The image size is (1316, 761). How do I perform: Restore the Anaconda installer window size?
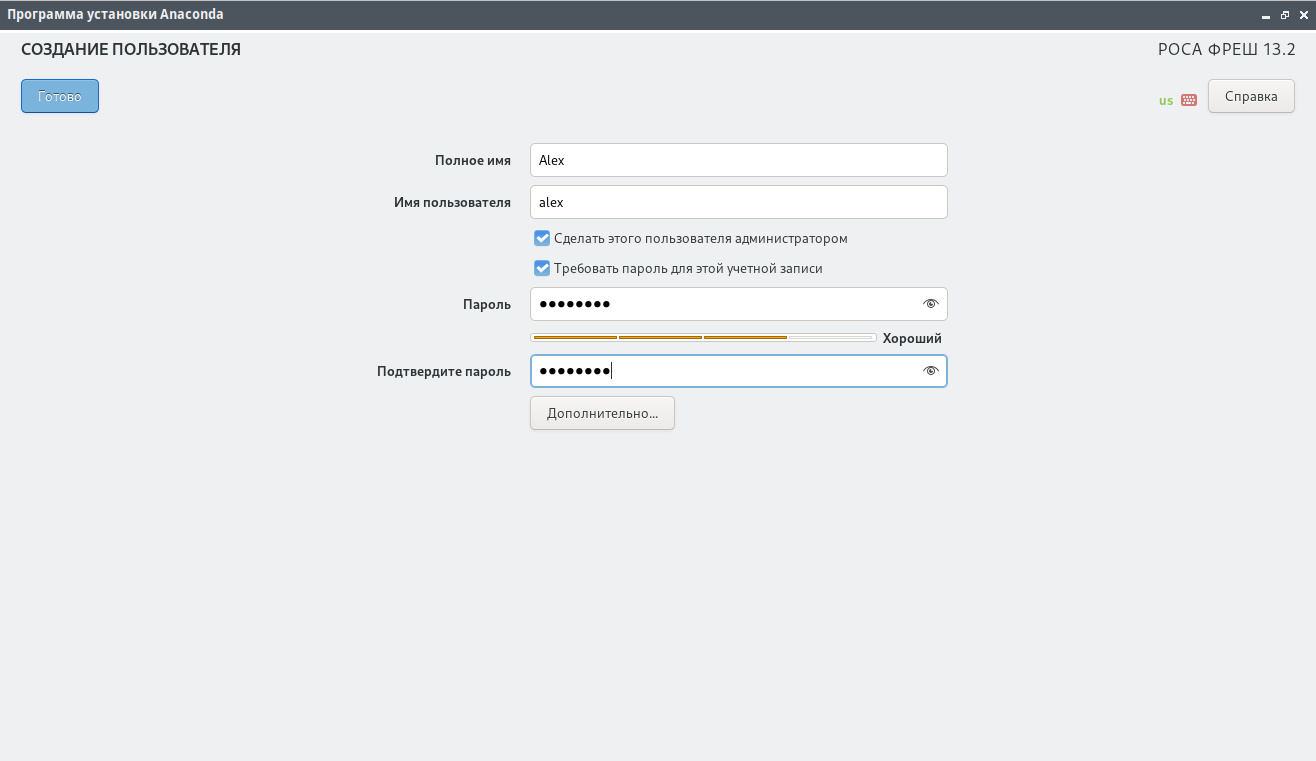pos(1285,15)
